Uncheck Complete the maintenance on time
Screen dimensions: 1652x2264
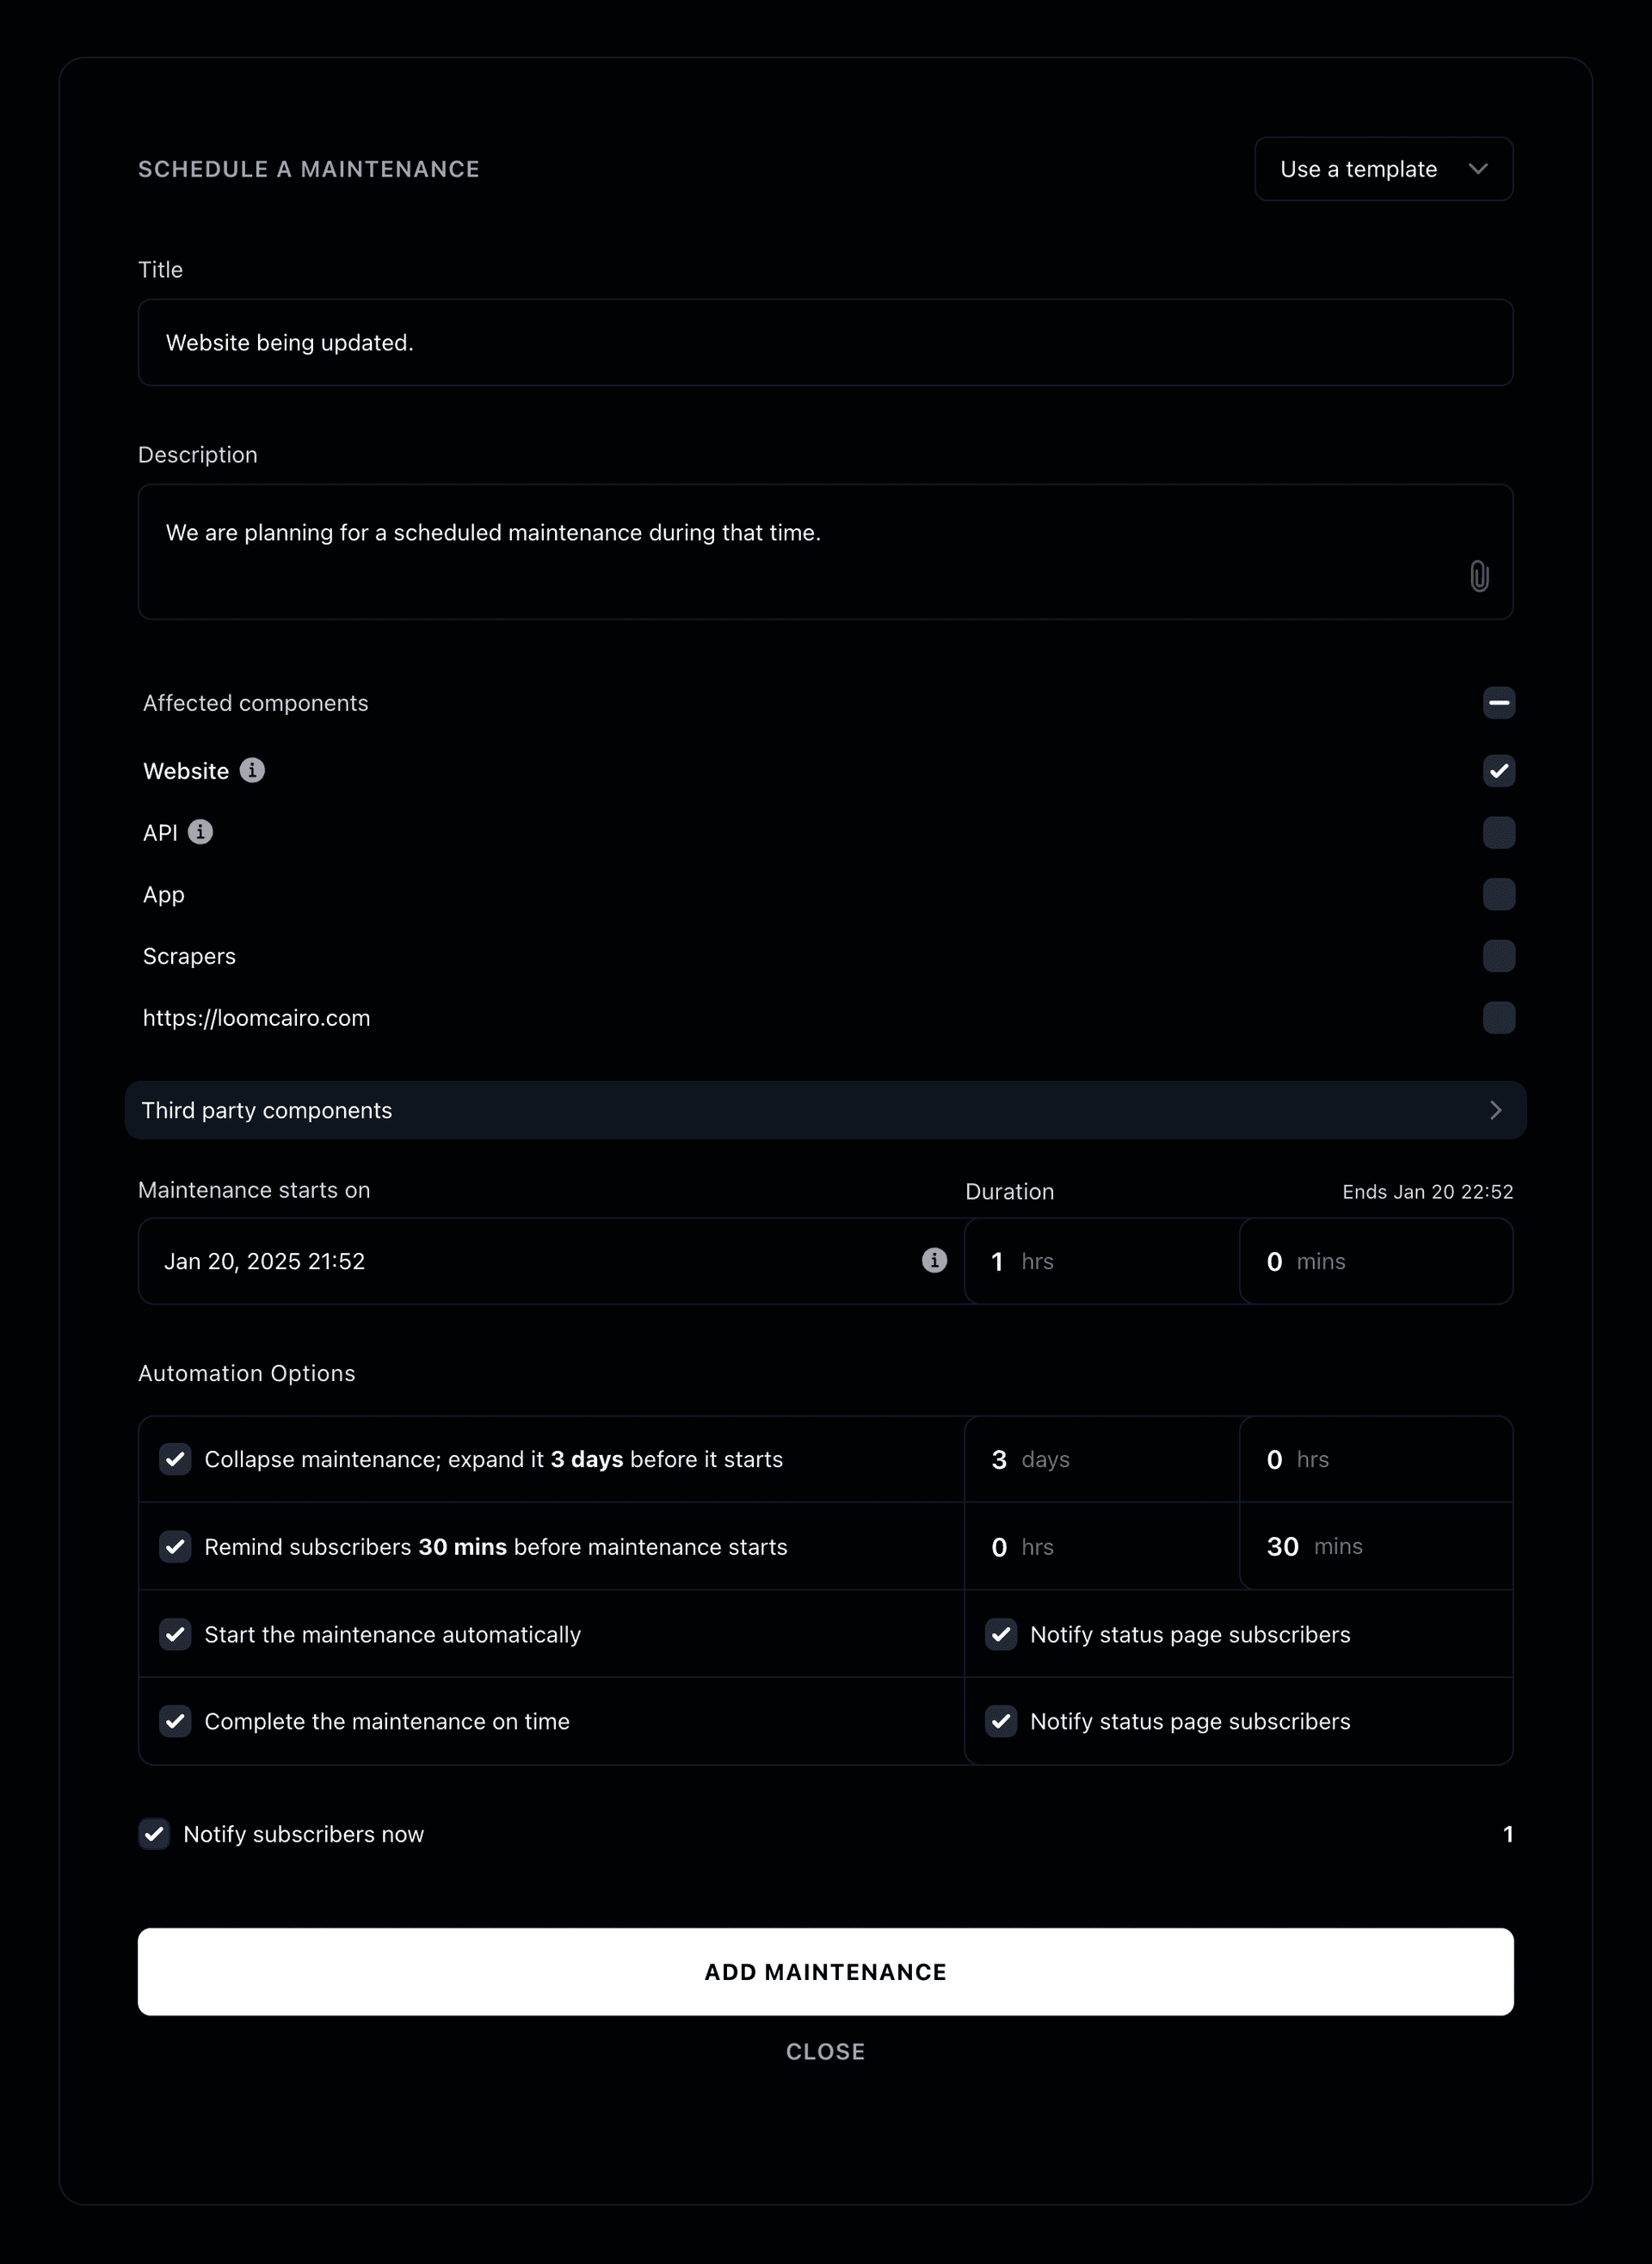coord(175,1721)
